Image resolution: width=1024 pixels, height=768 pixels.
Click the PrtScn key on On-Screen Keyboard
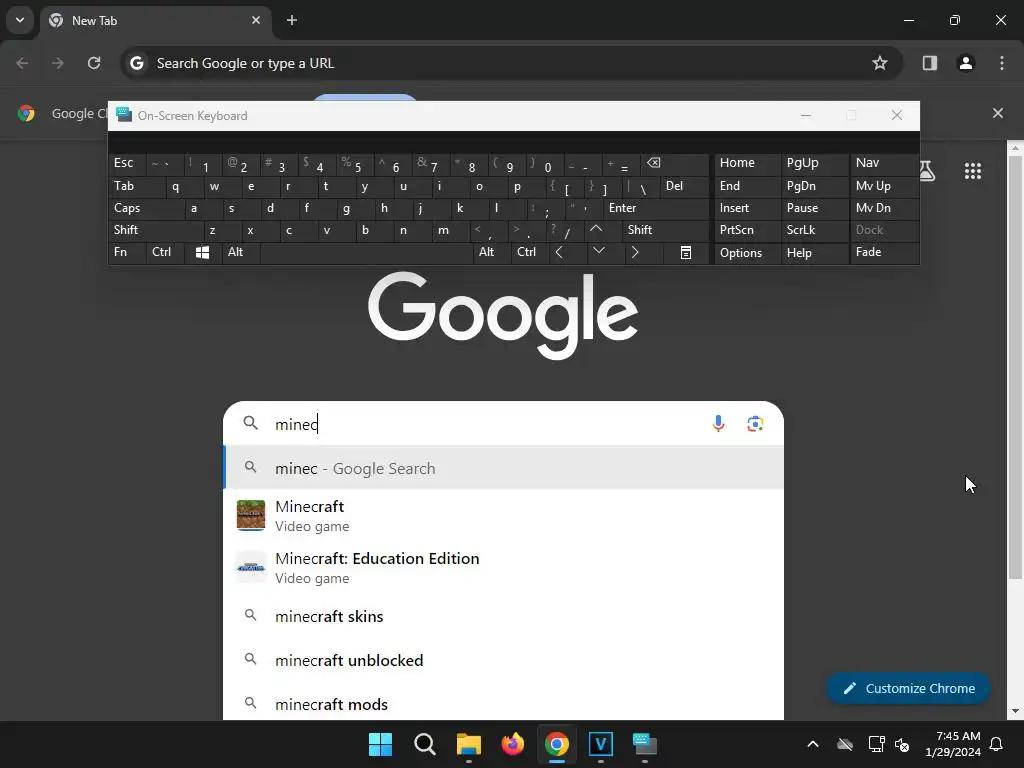point(748,230)
